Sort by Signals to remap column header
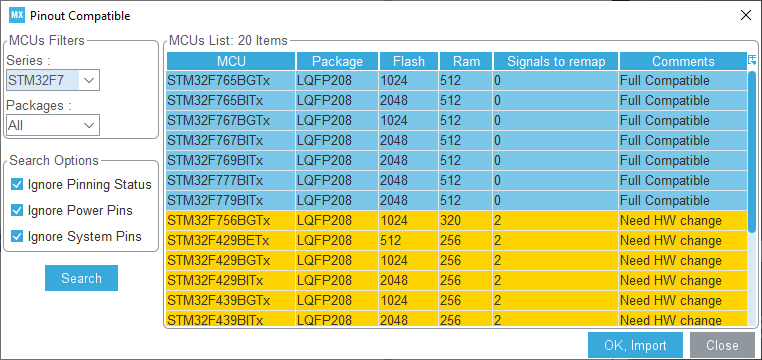This screenshot has height=360, width=762. tap(556, 61)
